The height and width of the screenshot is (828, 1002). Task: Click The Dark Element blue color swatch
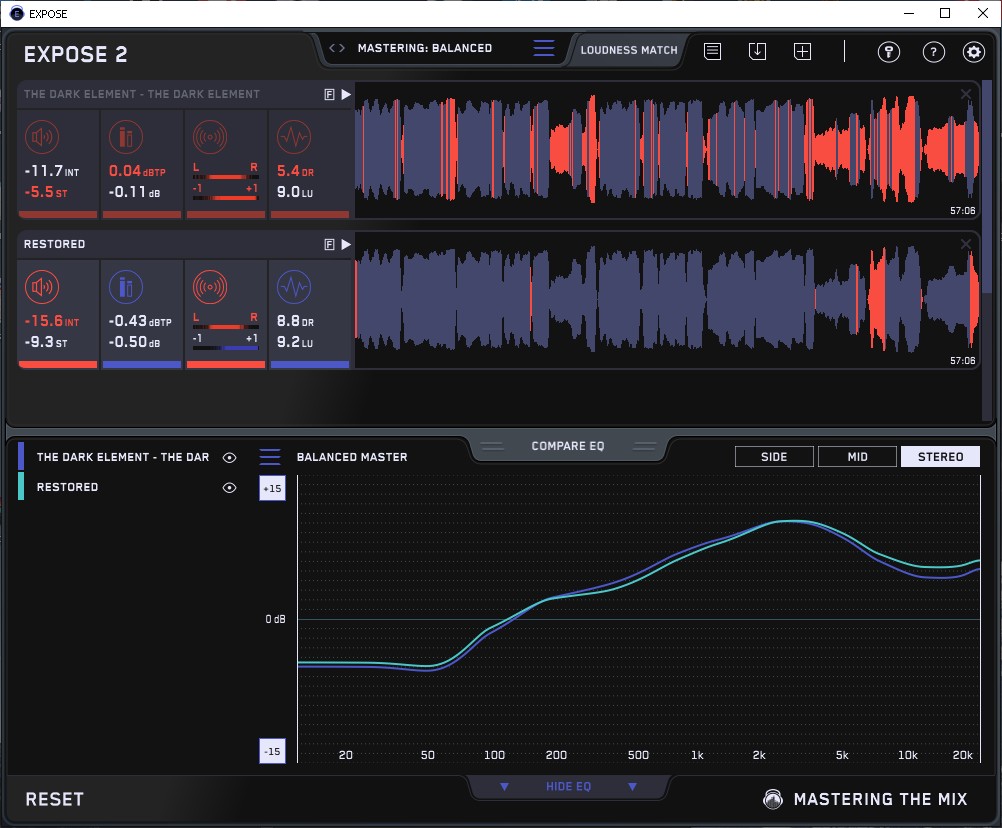pyautogui.click(x=21, y=457)
